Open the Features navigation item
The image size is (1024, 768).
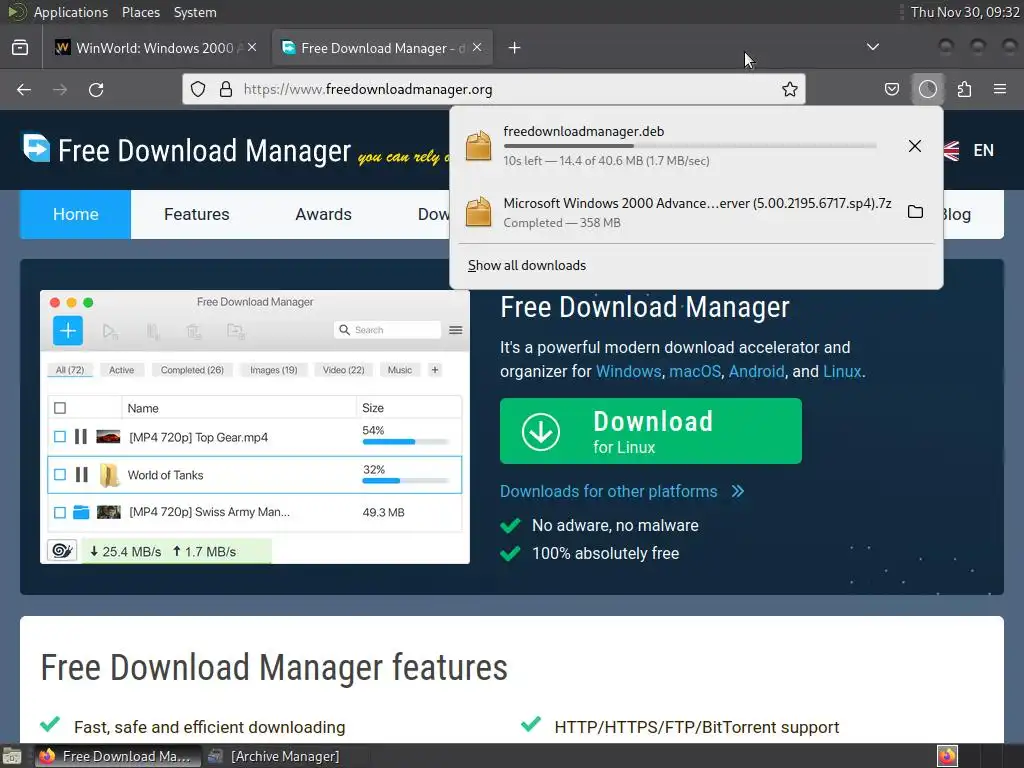197,214
